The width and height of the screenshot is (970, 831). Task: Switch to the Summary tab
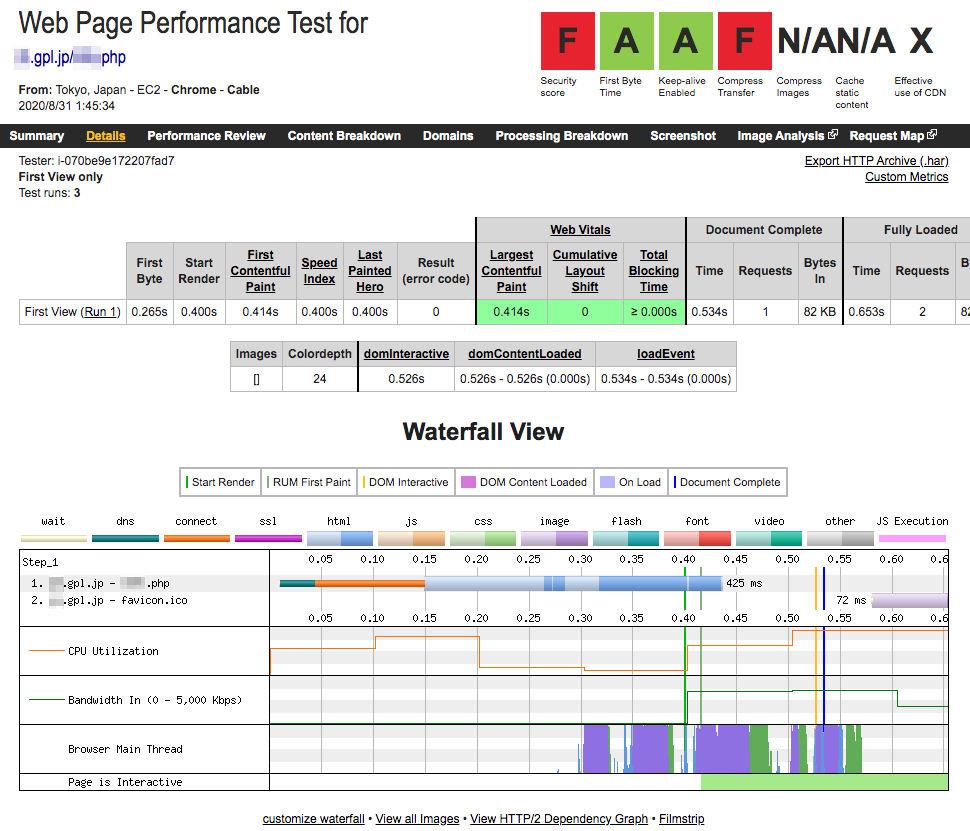coord(36,136)
